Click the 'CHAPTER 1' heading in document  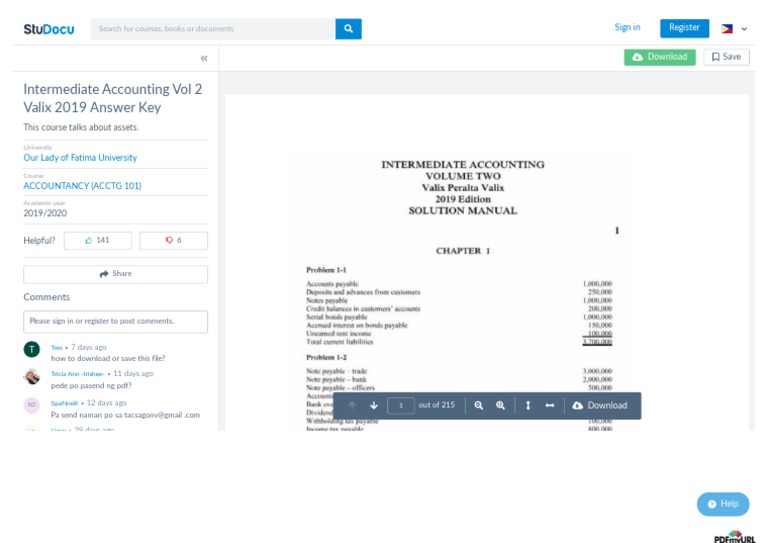(x=463, y=251)
